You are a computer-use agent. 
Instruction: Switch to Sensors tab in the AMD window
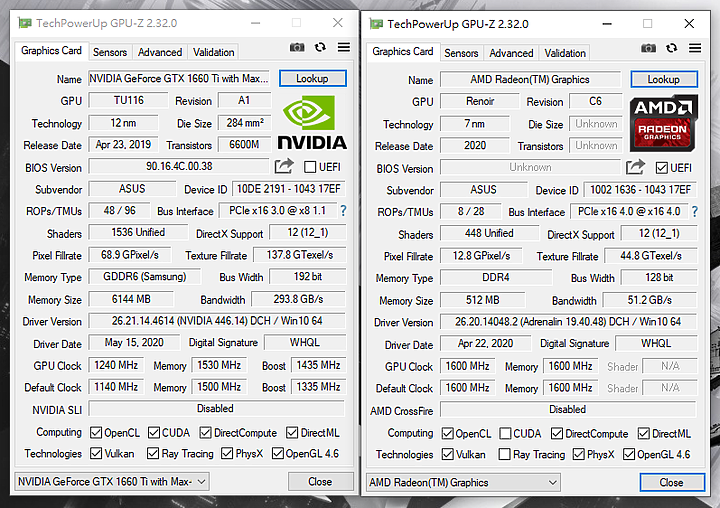click(x=461, y=53)
